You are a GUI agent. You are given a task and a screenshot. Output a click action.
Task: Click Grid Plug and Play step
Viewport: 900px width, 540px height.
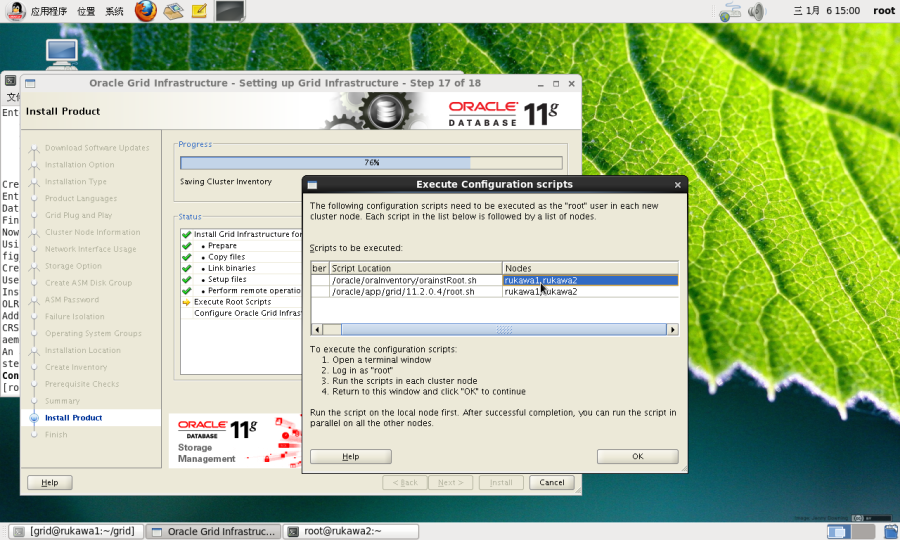[x=78, y=215]
